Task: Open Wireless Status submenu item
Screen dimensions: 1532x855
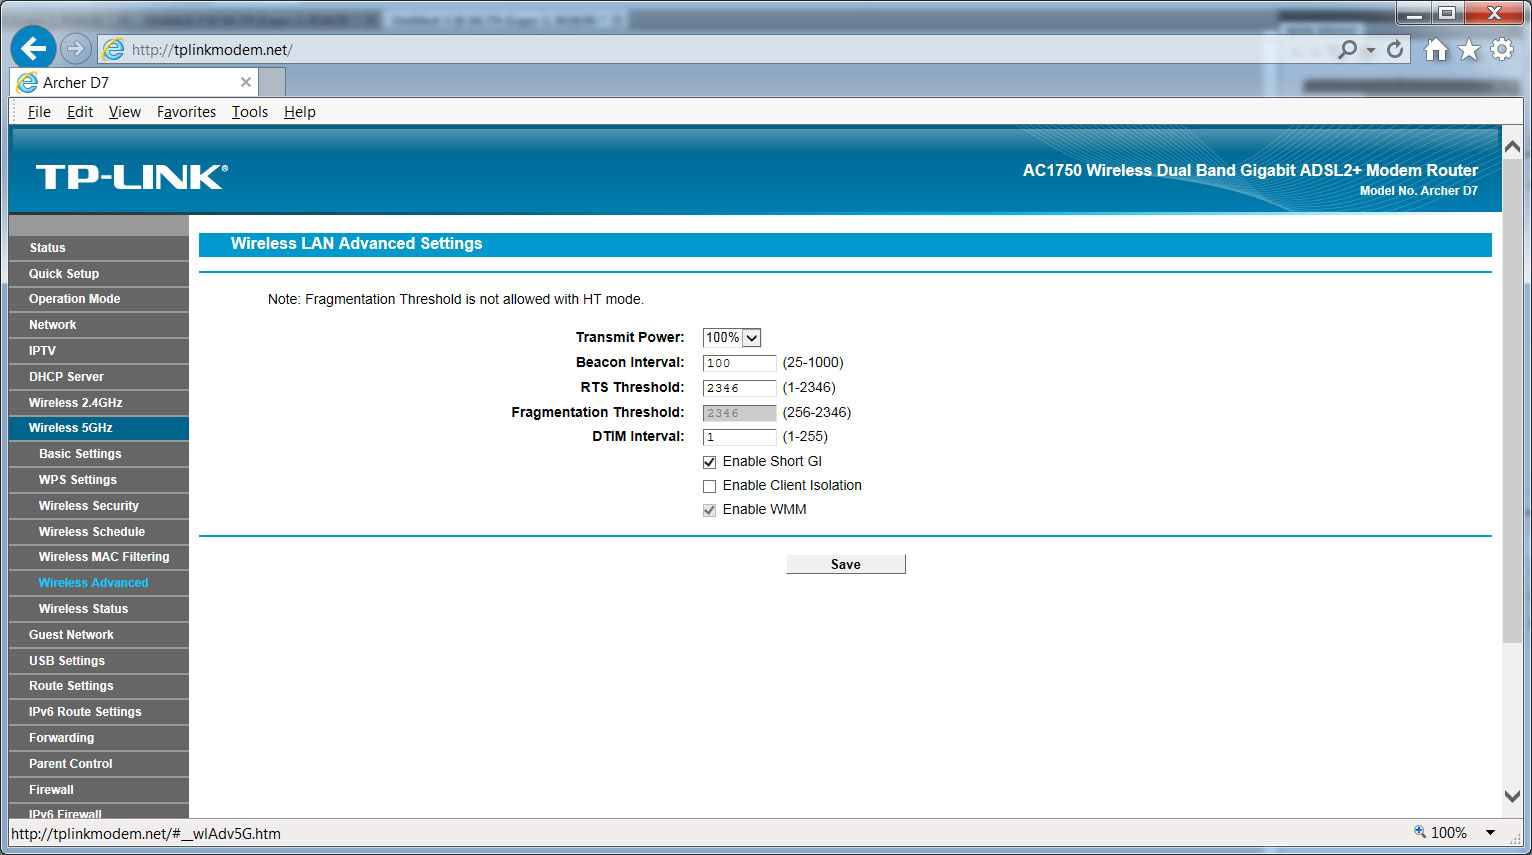Action: tap(99, 609)
